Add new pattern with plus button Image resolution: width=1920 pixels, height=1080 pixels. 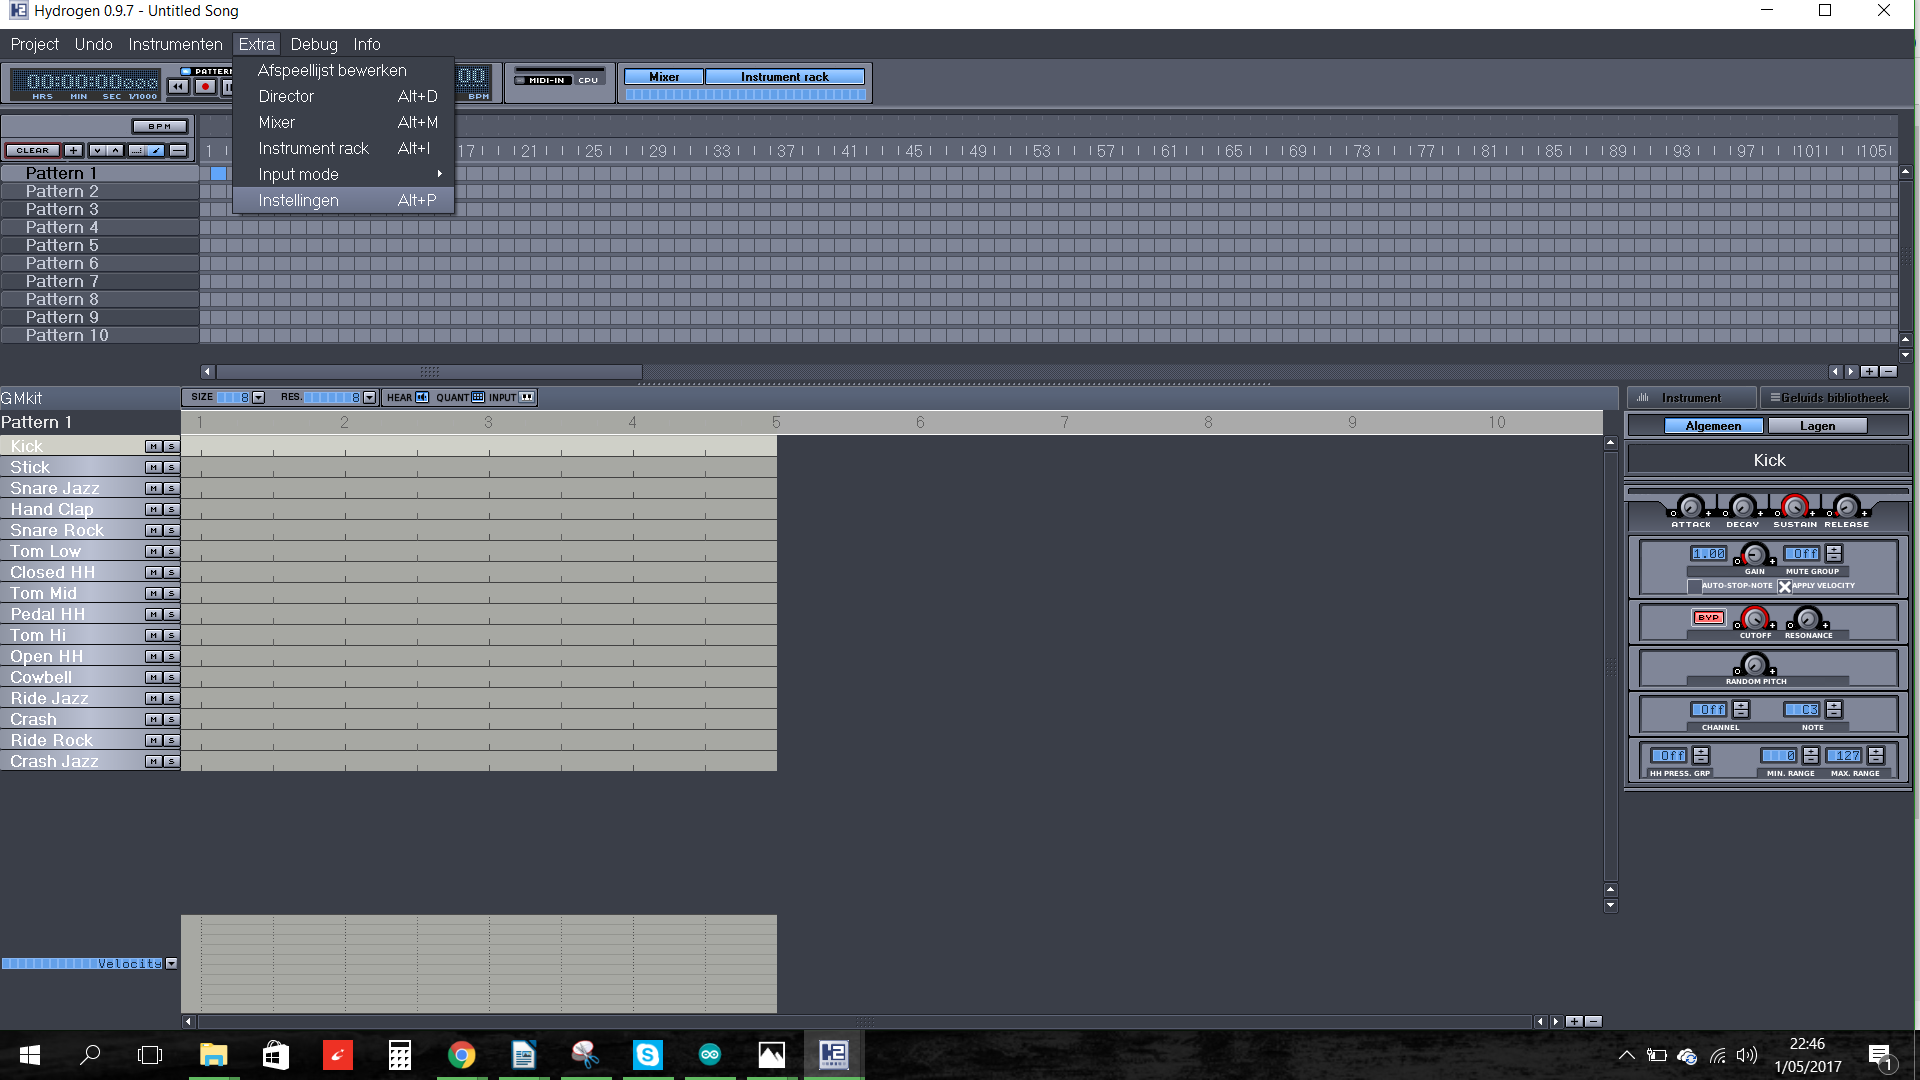point(73,150)
